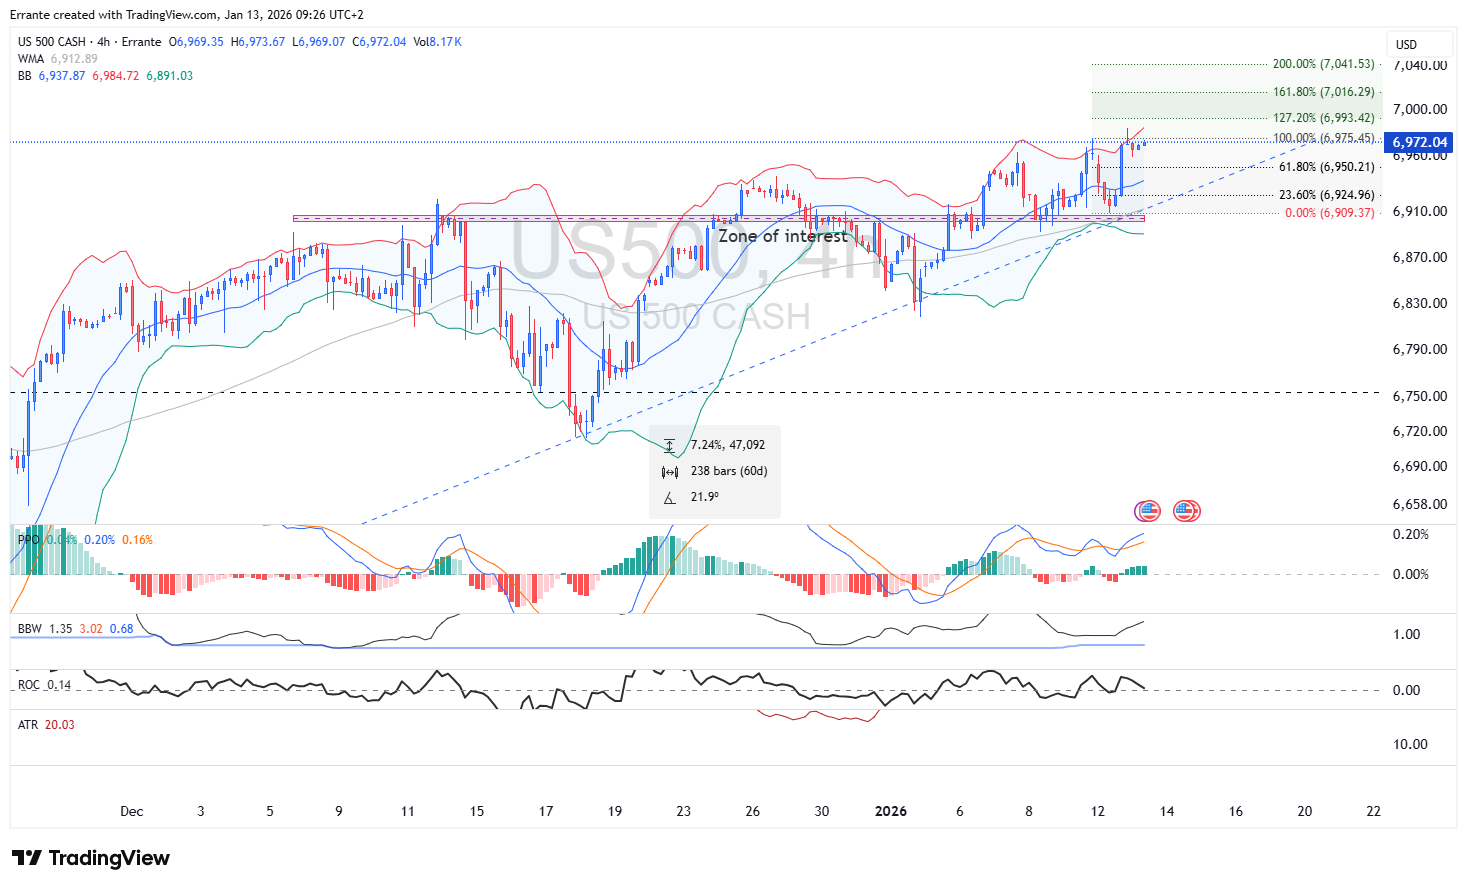Image resolution: width=1467 pixels, height=888 pixels.
Task: Select the US 500 CASH symbol title
Action: pos(52,42)
